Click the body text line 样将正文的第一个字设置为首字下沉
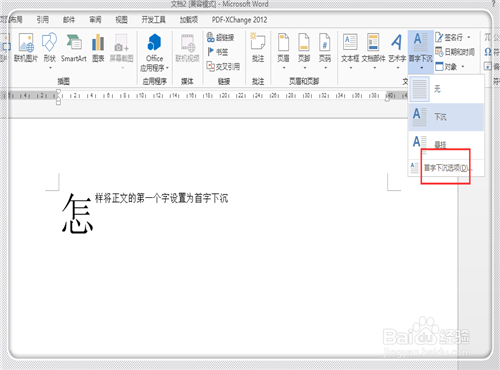This screenshot has height=370, width=500. pos(161,198)
